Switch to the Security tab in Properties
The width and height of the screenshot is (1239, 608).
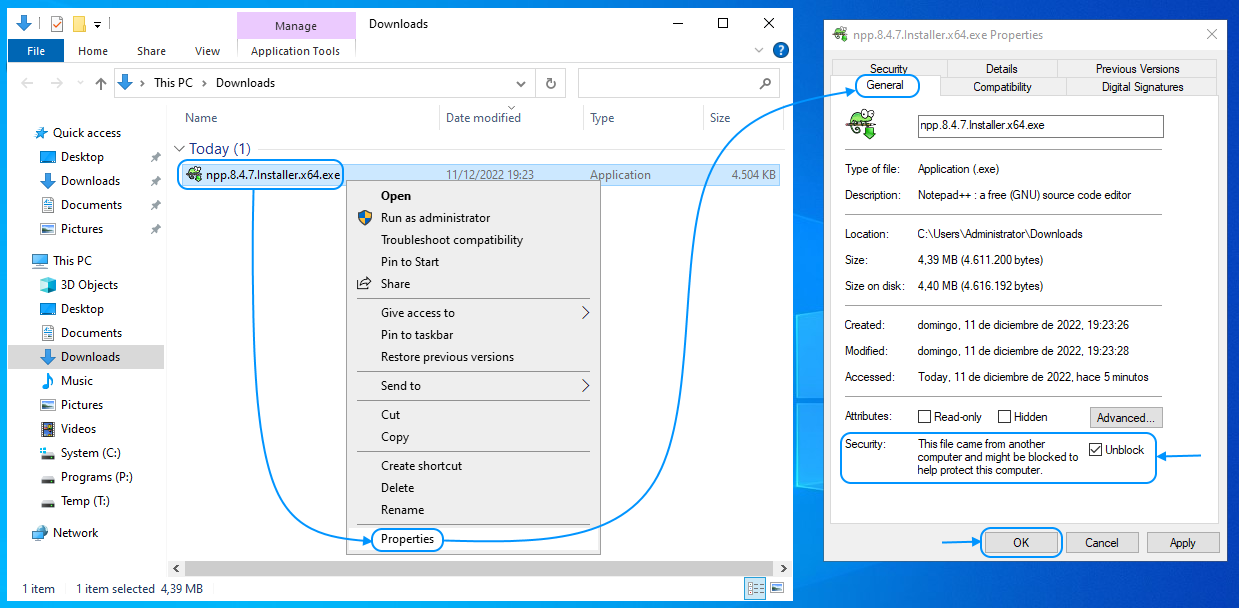click(x=889, y=69)
